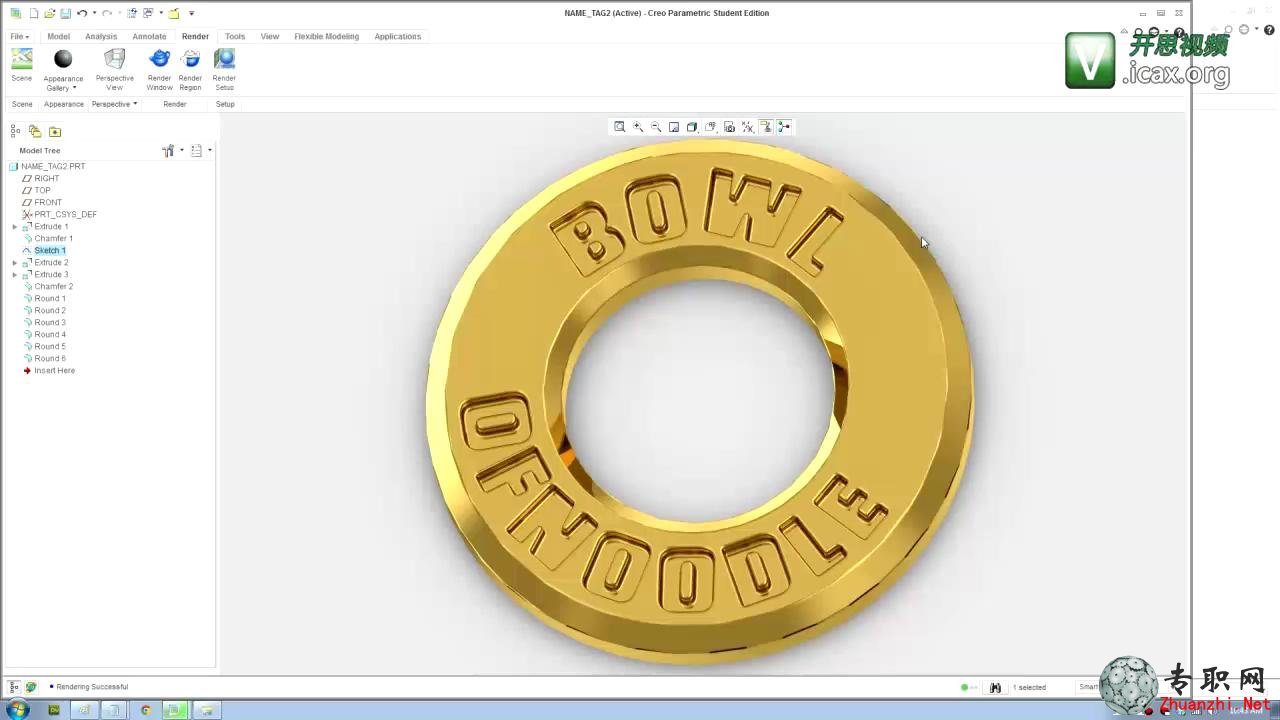This screenshot has height=720, width=1280.
Task: Switch to the Analysis tab
Action: [x=101, y=36]
